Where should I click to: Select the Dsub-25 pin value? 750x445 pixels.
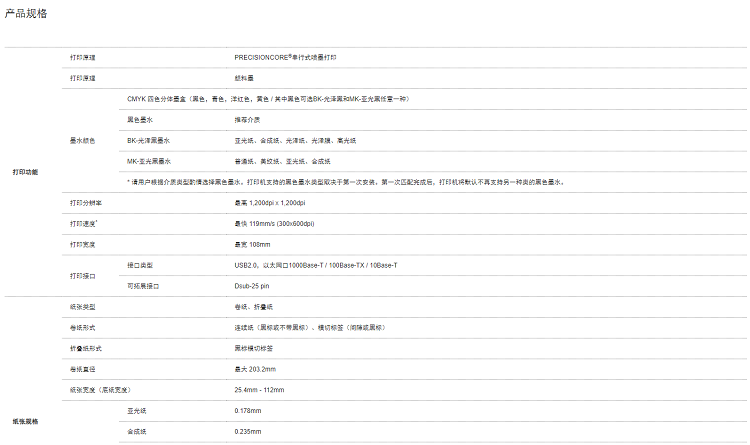[252, 286]
